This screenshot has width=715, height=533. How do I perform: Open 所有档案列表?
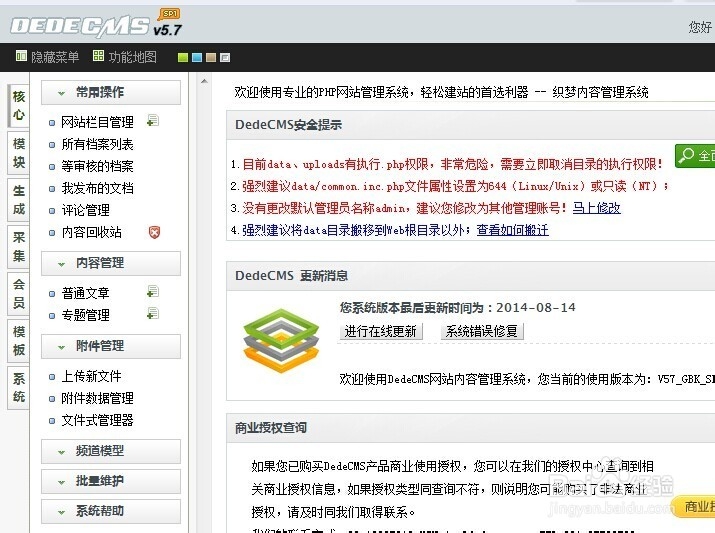click(97, 145)
